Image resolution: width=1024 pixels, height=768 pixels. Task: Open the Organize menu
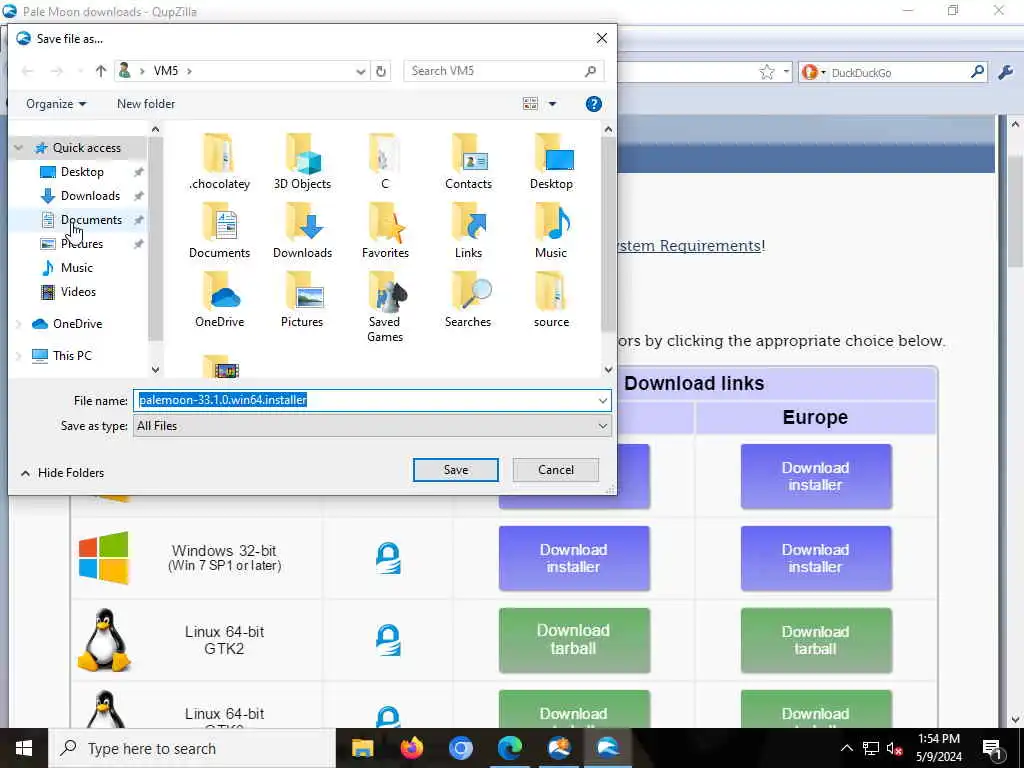(56, 104)
